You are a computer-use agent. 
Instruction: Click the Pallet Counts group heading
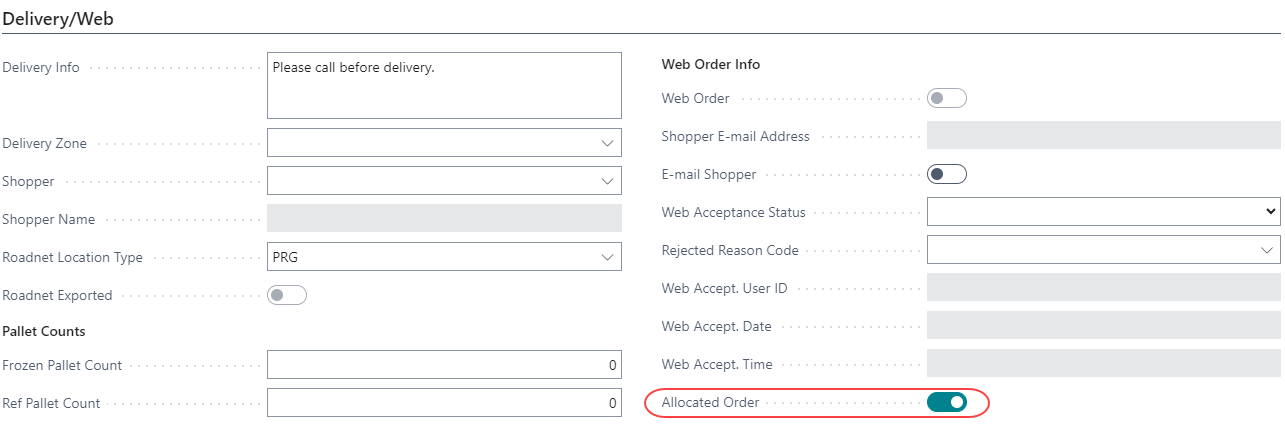[44, 330]
